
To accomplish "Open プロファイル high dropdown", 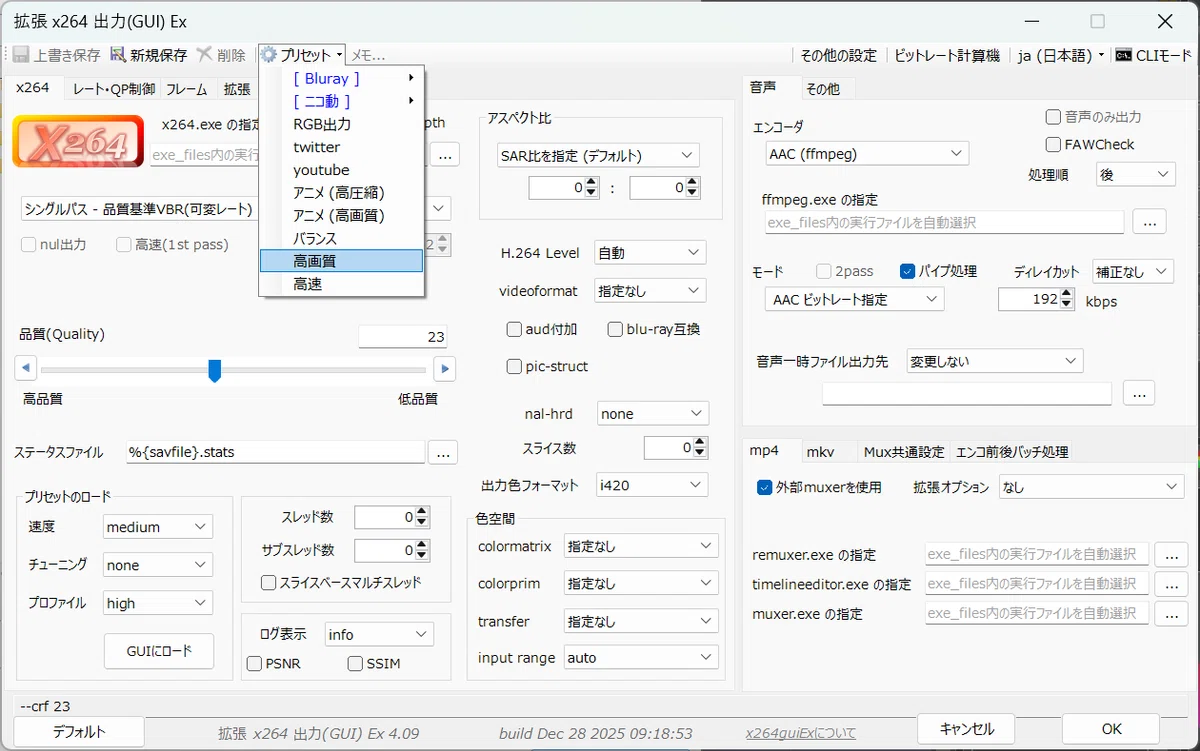I will (158, 603).
